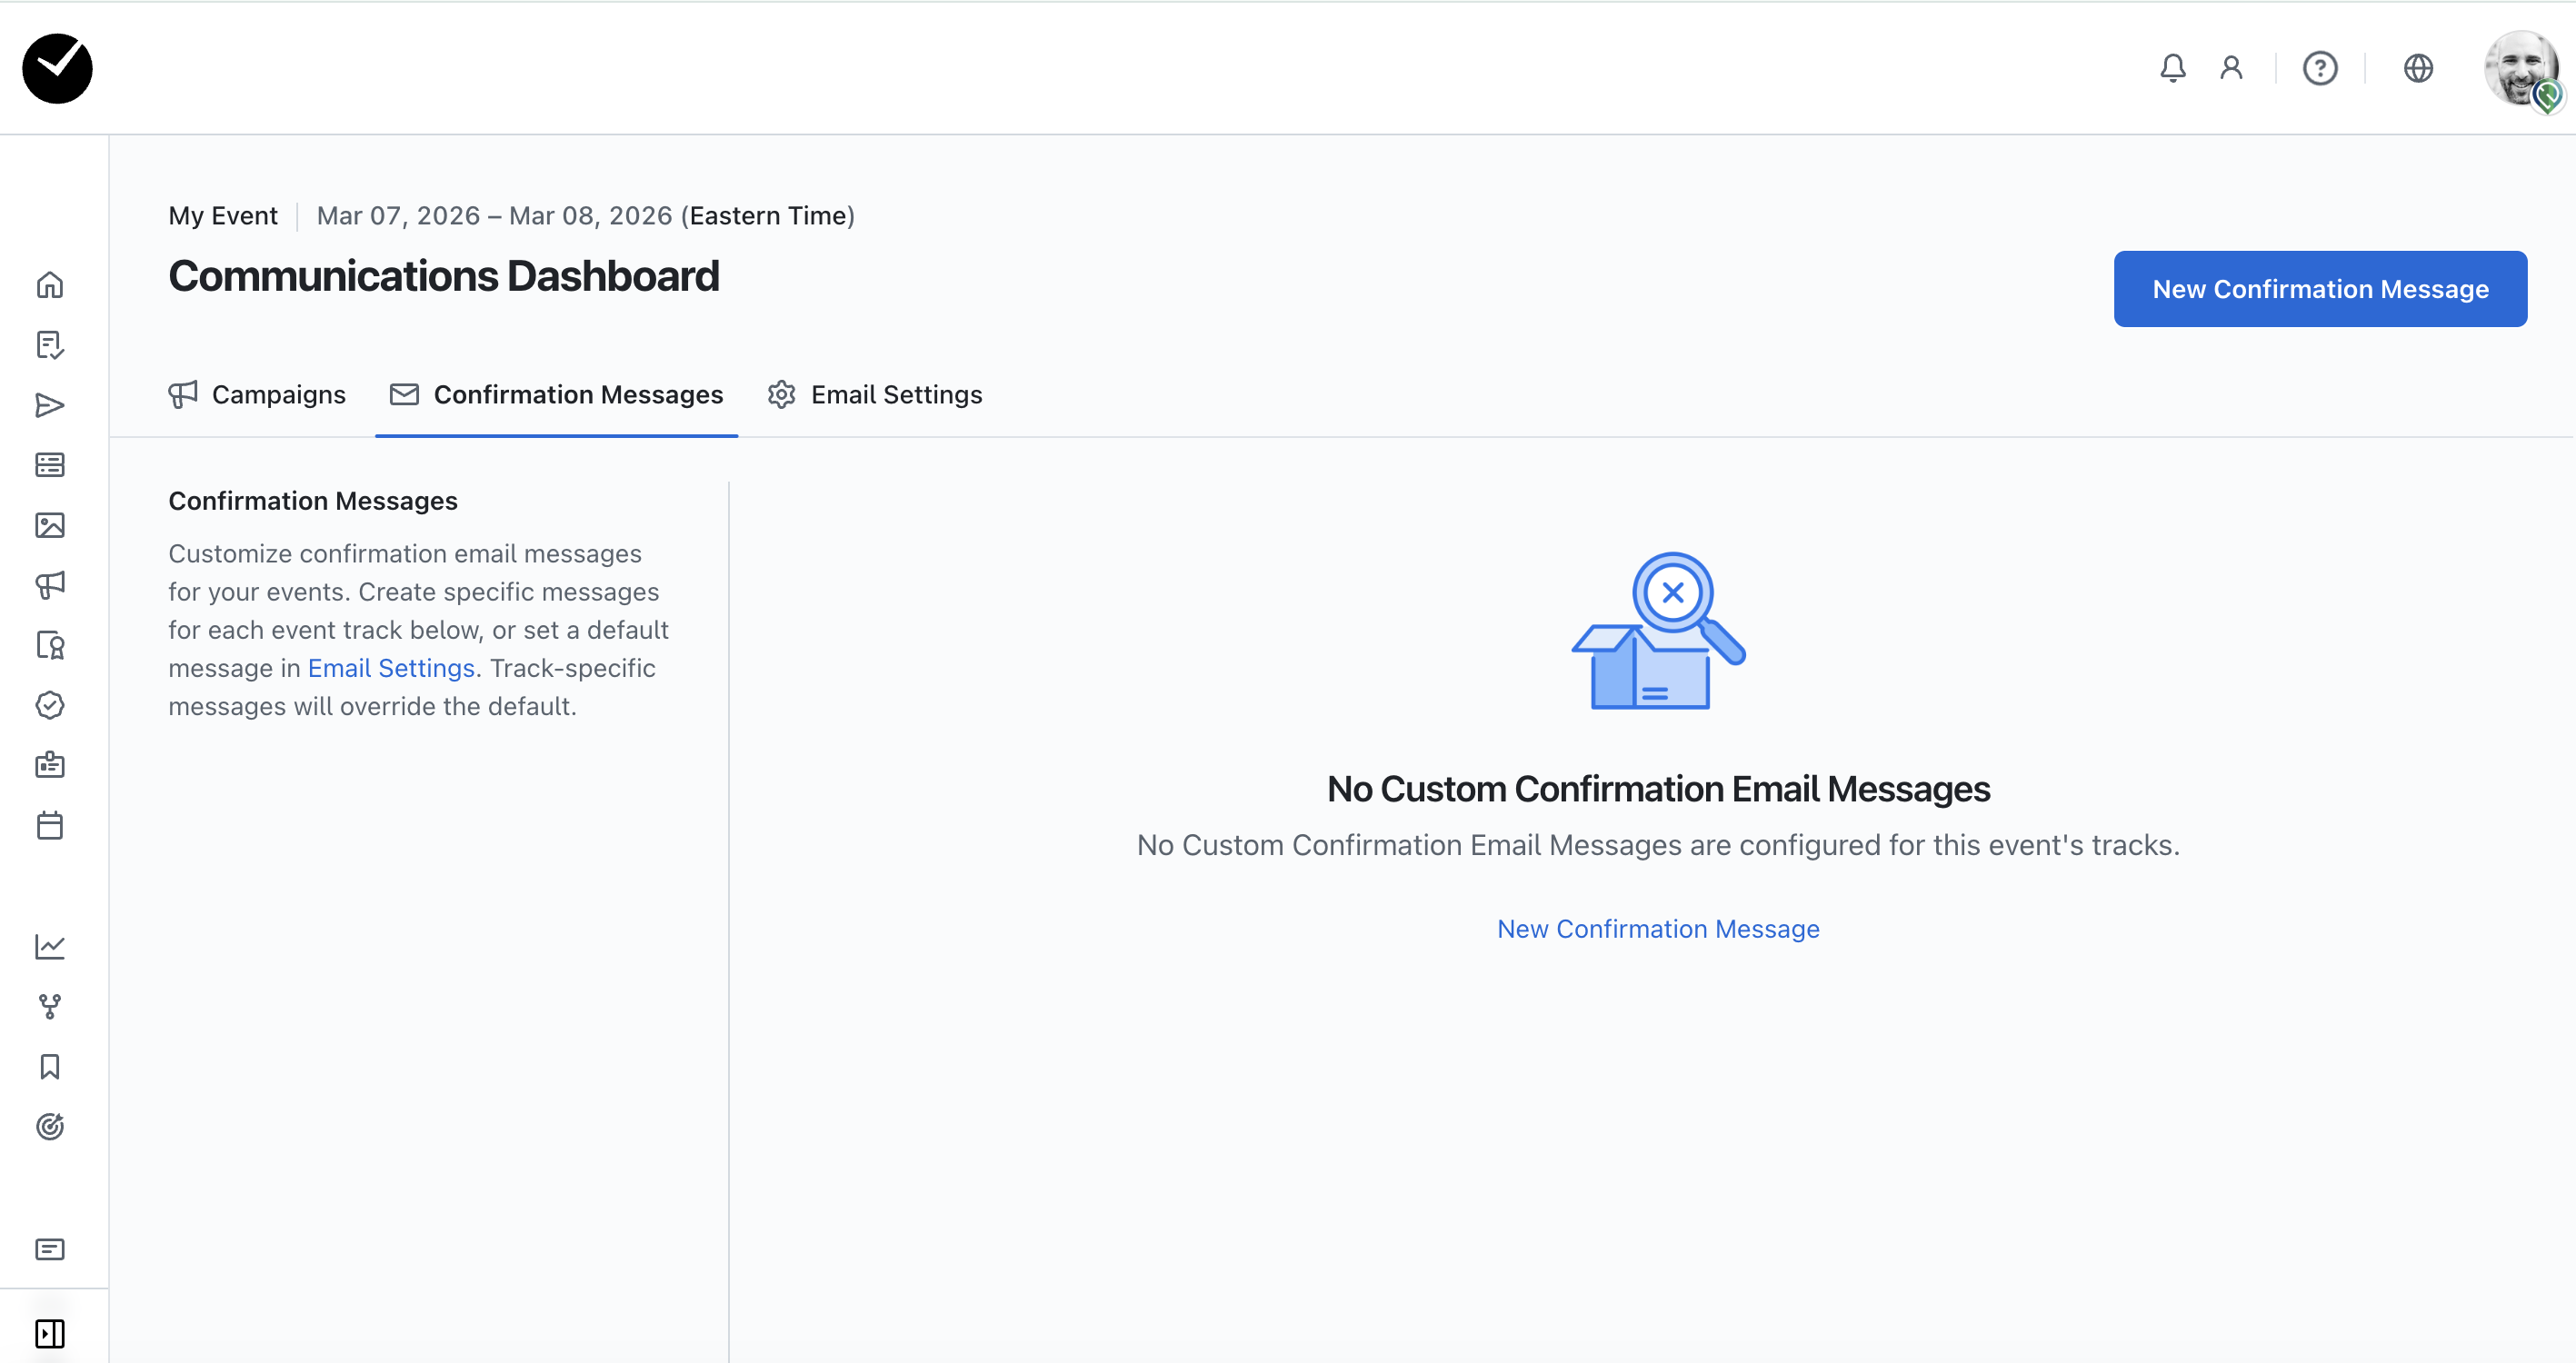Open the notifications bell icon
Screen dimensions: 2576x1363
pos(2172,68)
